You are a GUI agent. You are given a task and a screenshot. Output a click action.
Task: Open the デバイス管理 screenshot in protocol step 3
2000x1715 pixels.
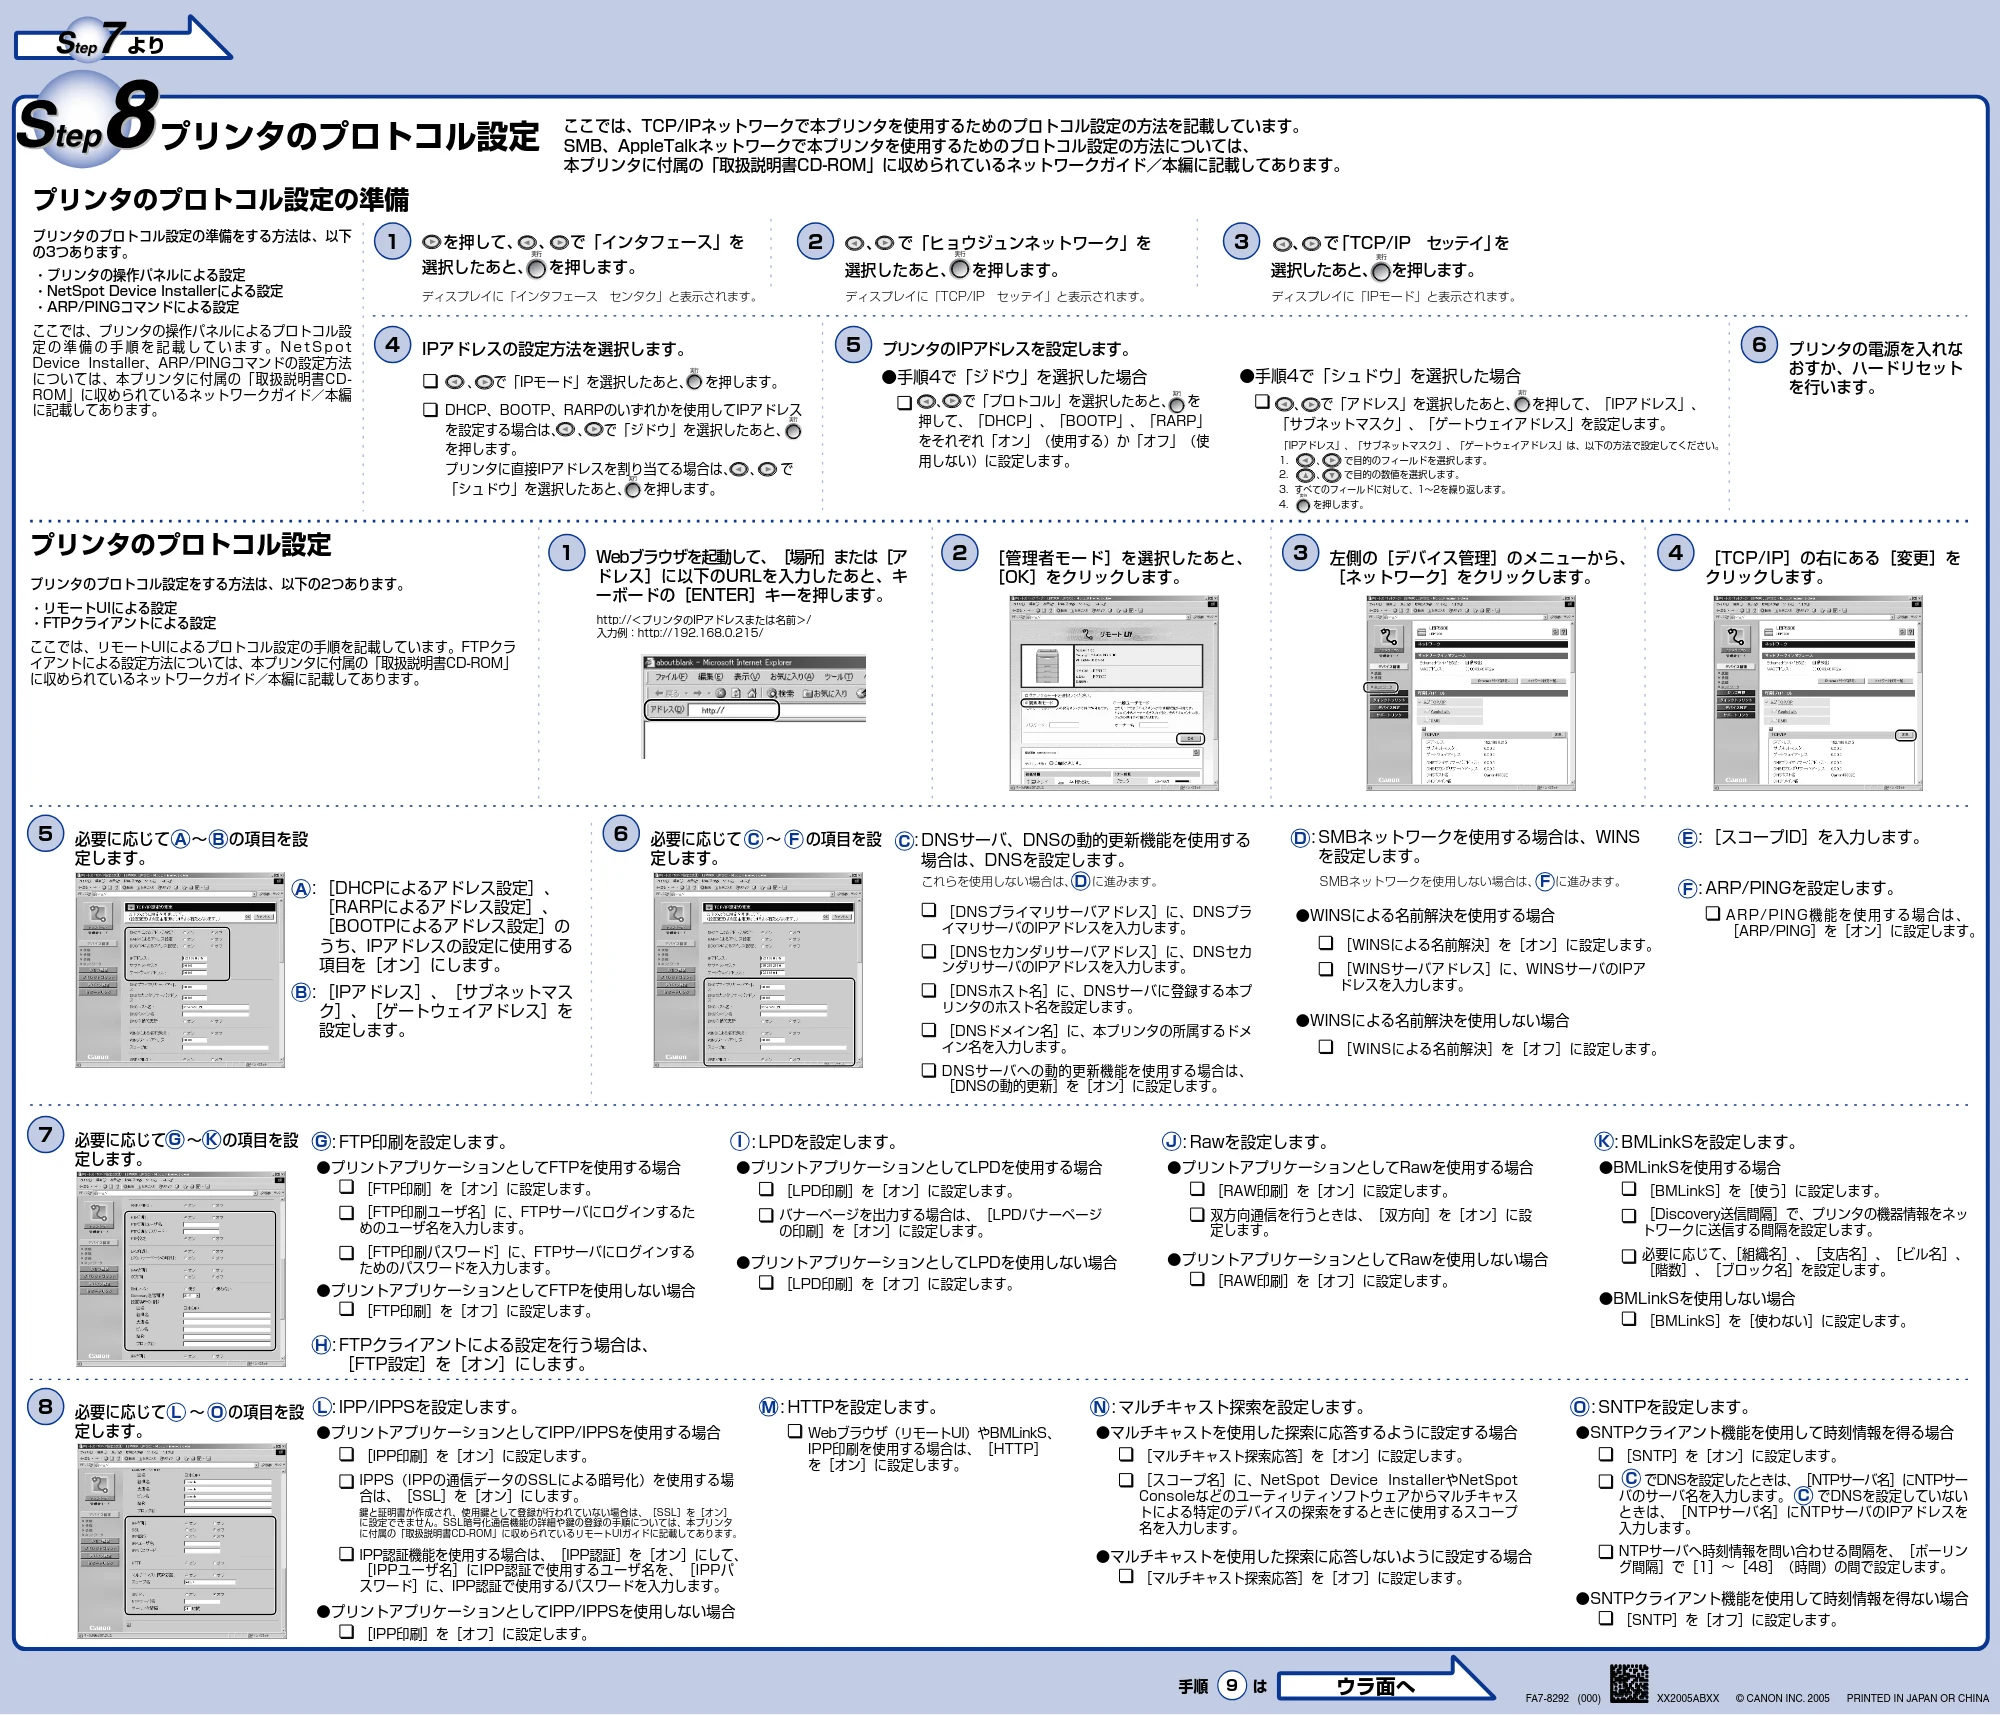(1471, 693)
